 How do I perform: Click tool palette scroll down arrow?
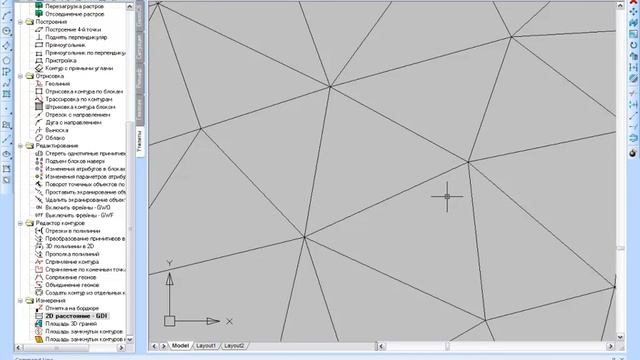pos(130,339)
